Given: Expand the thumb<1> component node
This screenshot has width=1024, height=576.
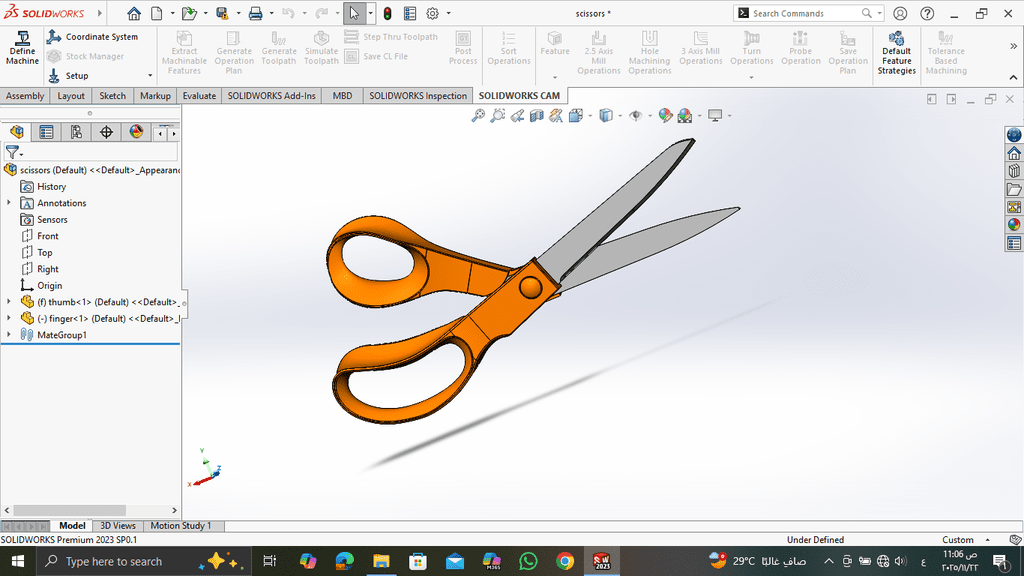Looking at the screenshot, I should (x=9, y=302).
